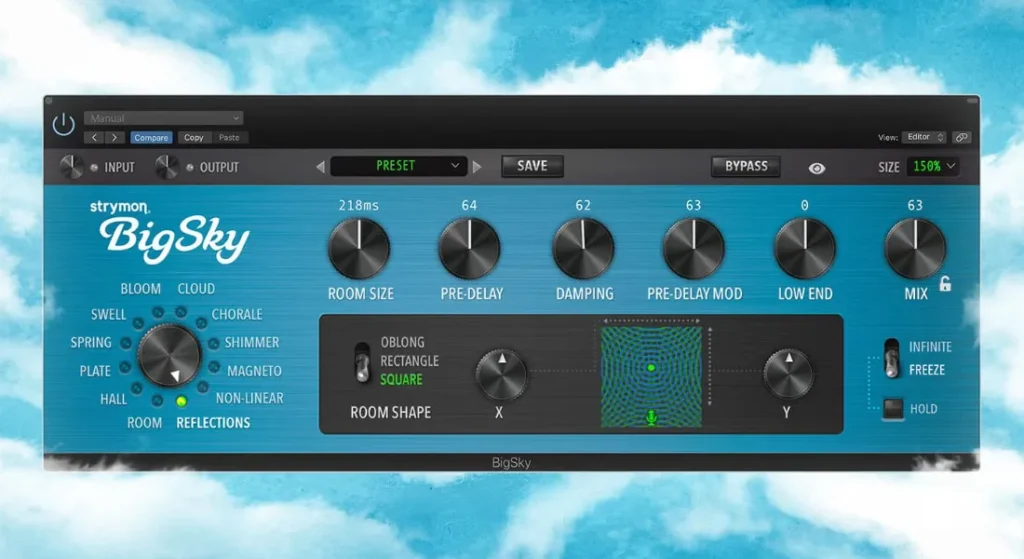Select the NON-LINEAR reverb type
This screenshot has height=559, width=1024.
click(x=249, y=398)
